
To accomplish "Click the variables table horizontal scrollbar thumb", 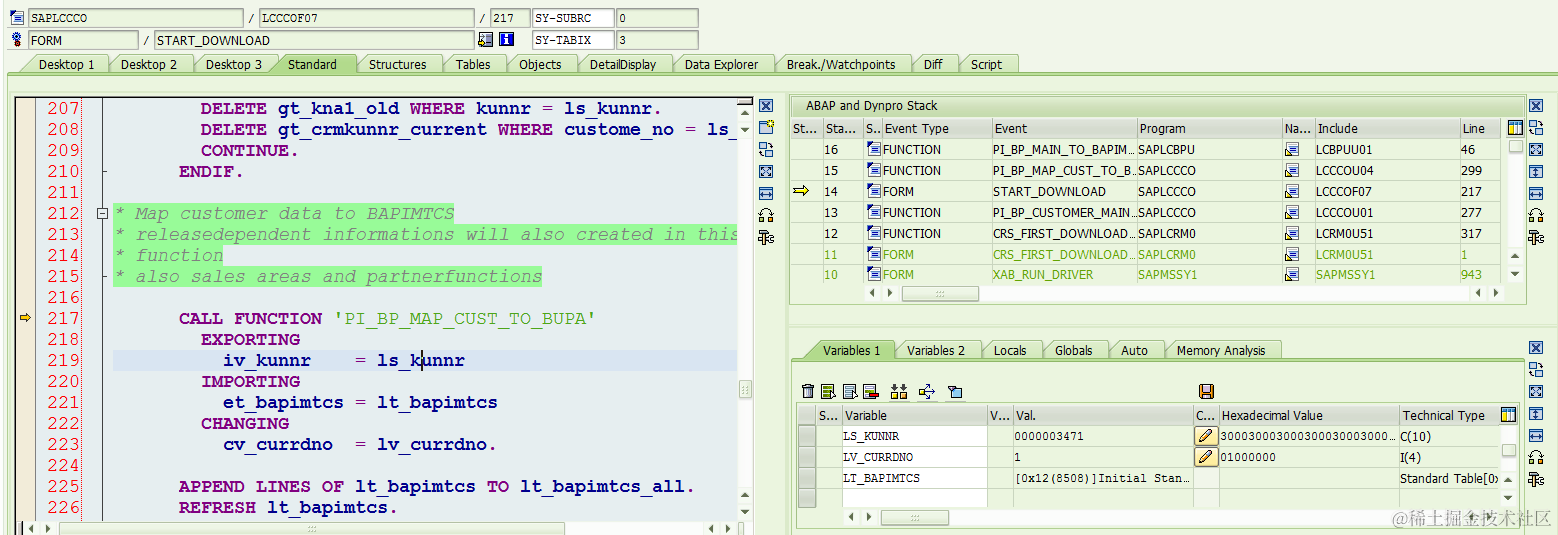I will tap(914, 517).
